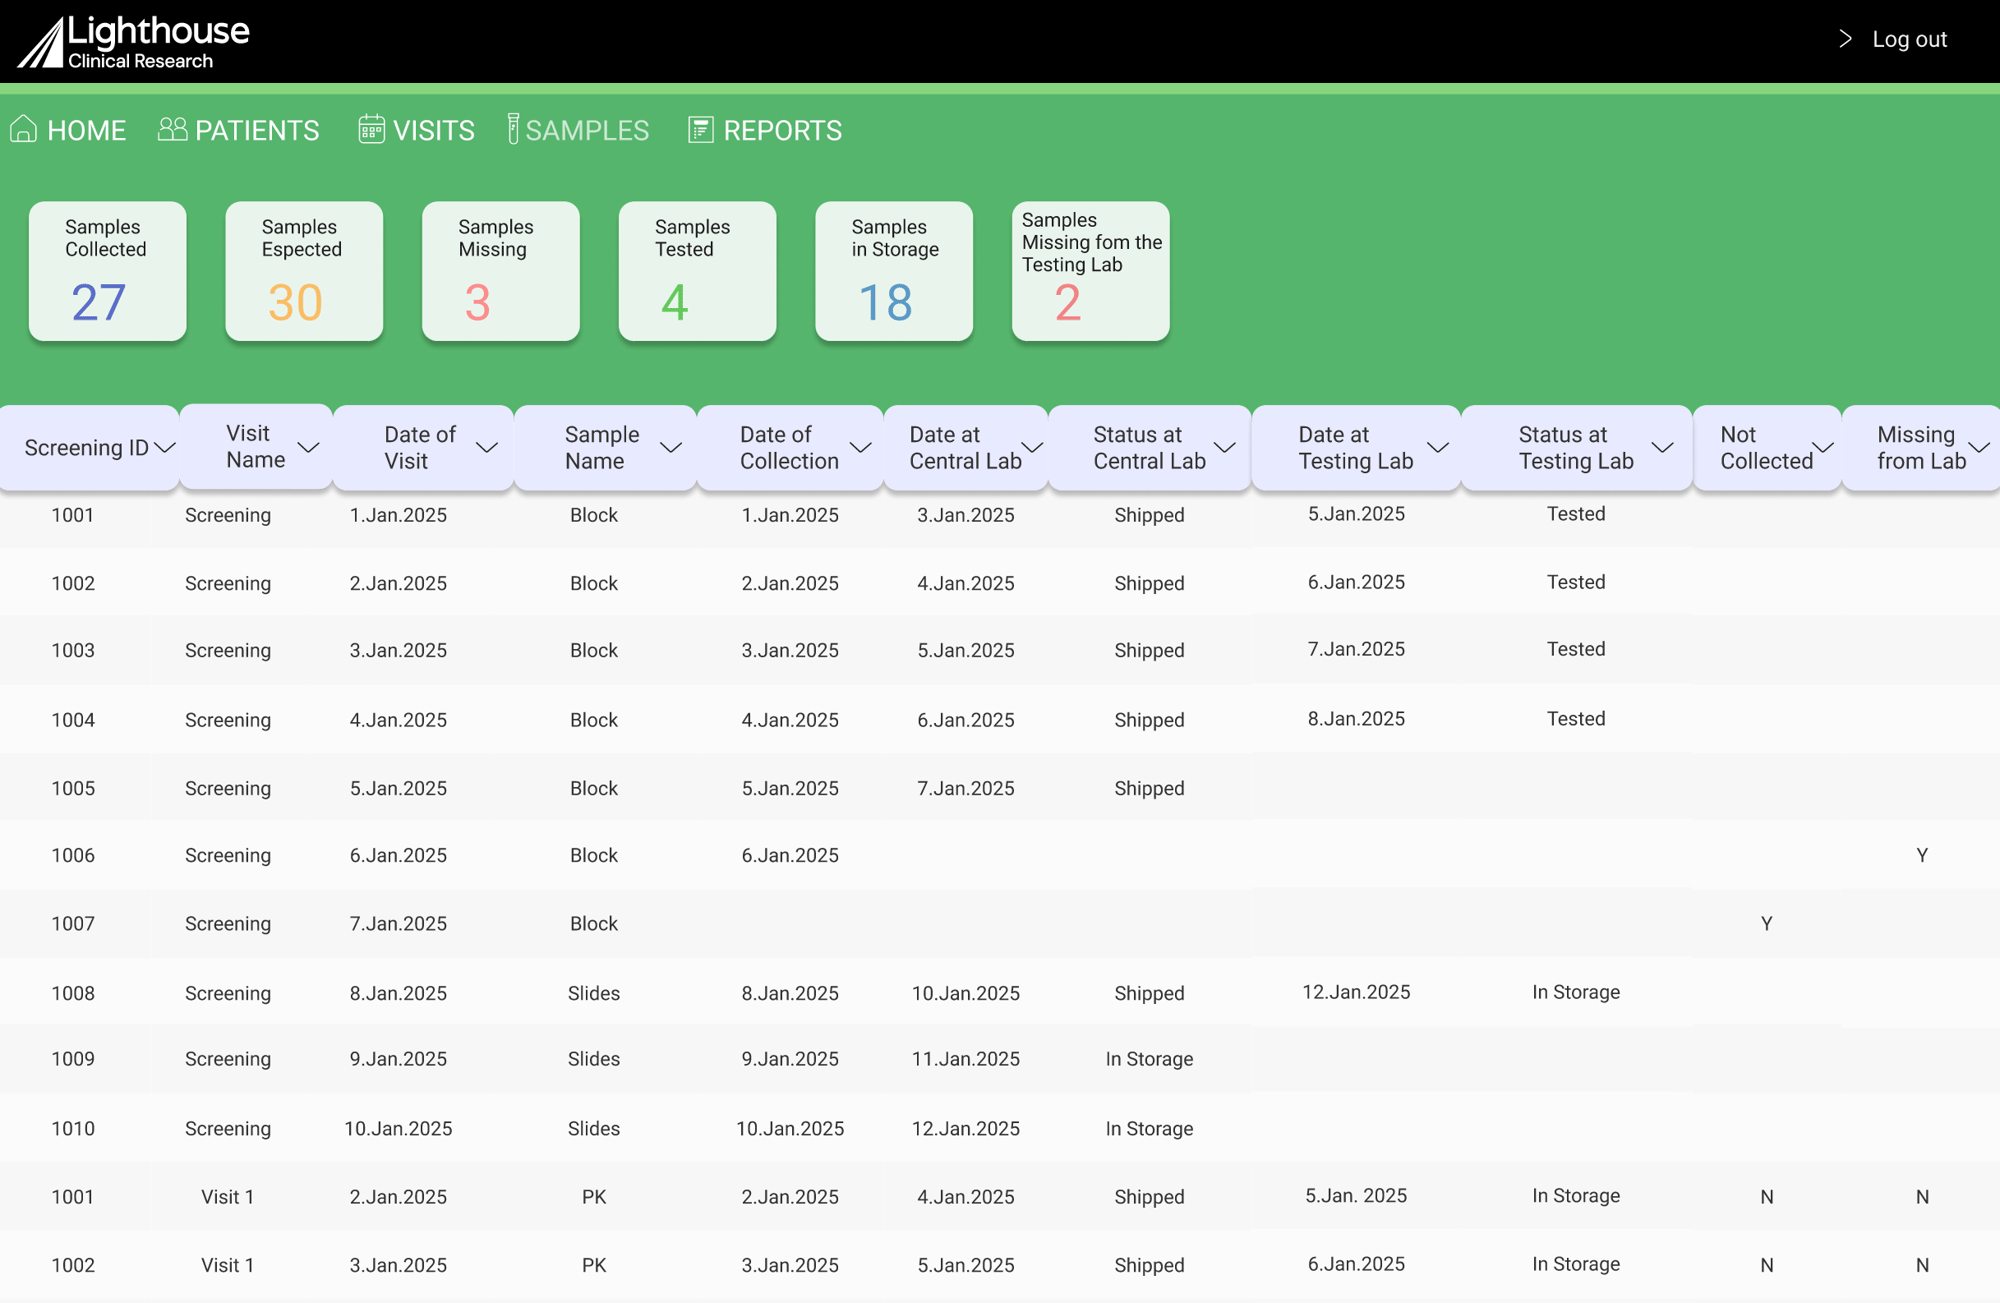Image resolution: width=2000 pixels, height=1303 pixels.
Task: Open the Date of Visit column dropdown
Action: click(487, 448)
